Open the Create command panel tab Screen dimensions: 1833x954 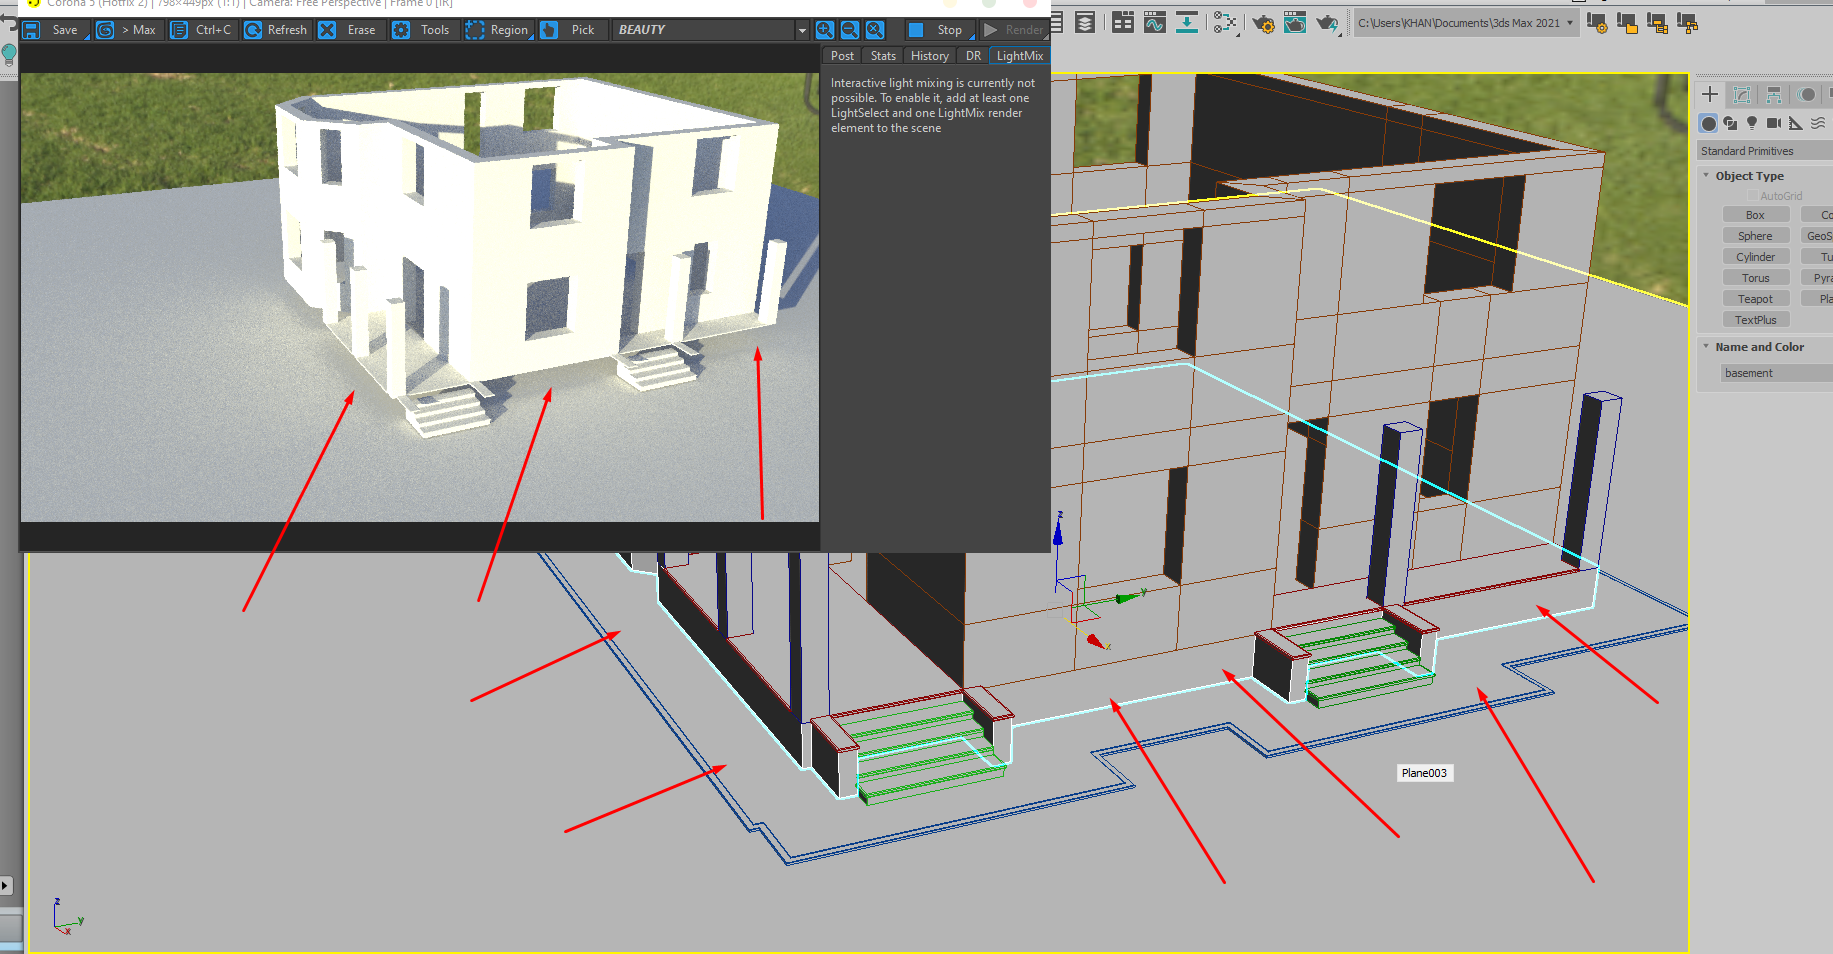pos(1710,94)
